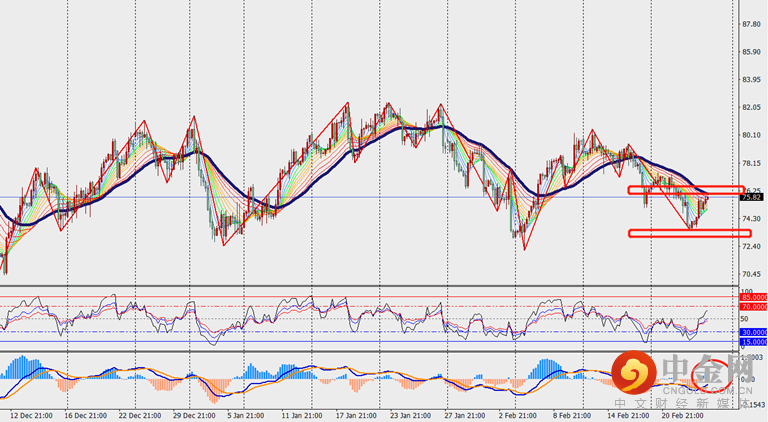Screen dimensions: 768x422
Task: Click the 70.45 price axis label
Action: point(753,274)
